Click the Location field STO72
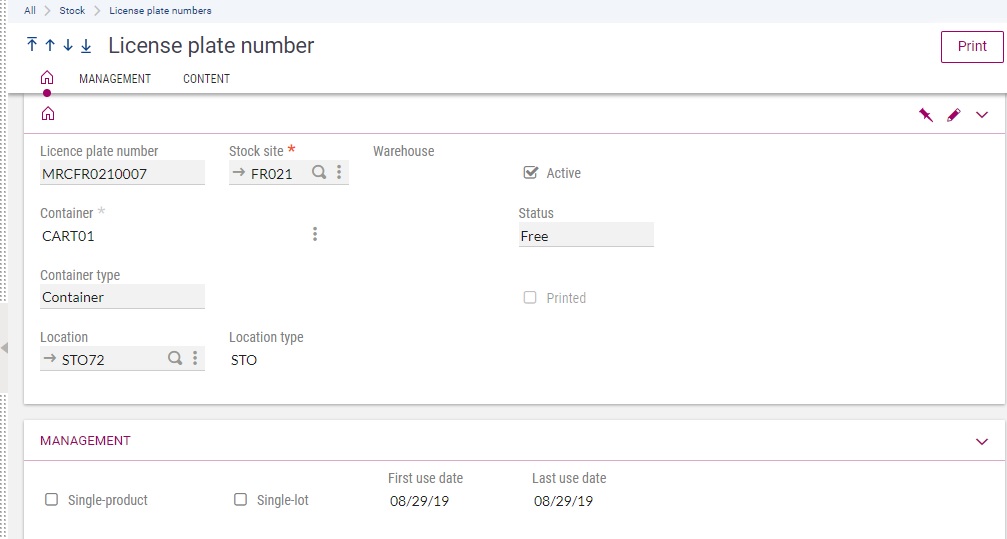The image size is (1007, 539). click(122, 358)
